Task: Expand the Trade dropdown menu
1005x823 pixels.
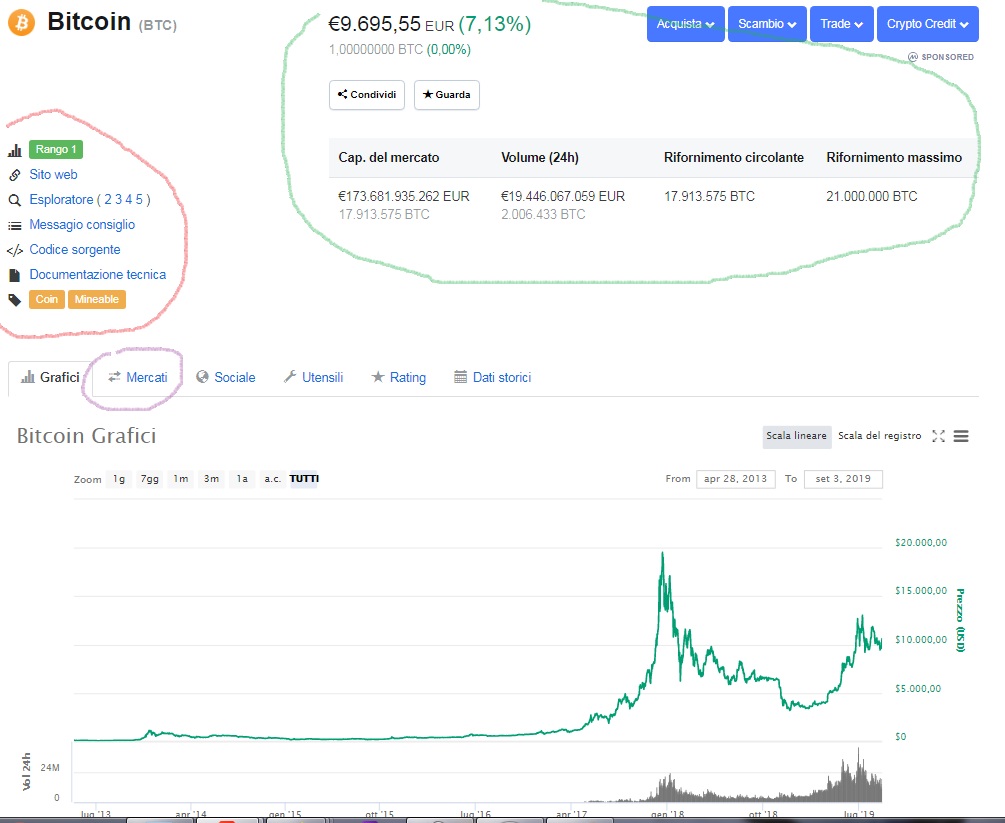Action: click(842, 24)
